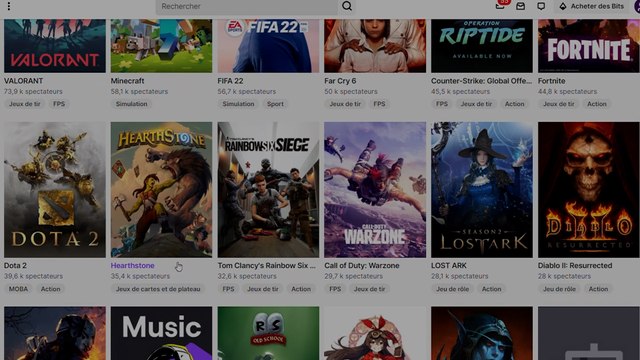Select FPS tag under Call of Duty: Warzone

click(335, 289)
